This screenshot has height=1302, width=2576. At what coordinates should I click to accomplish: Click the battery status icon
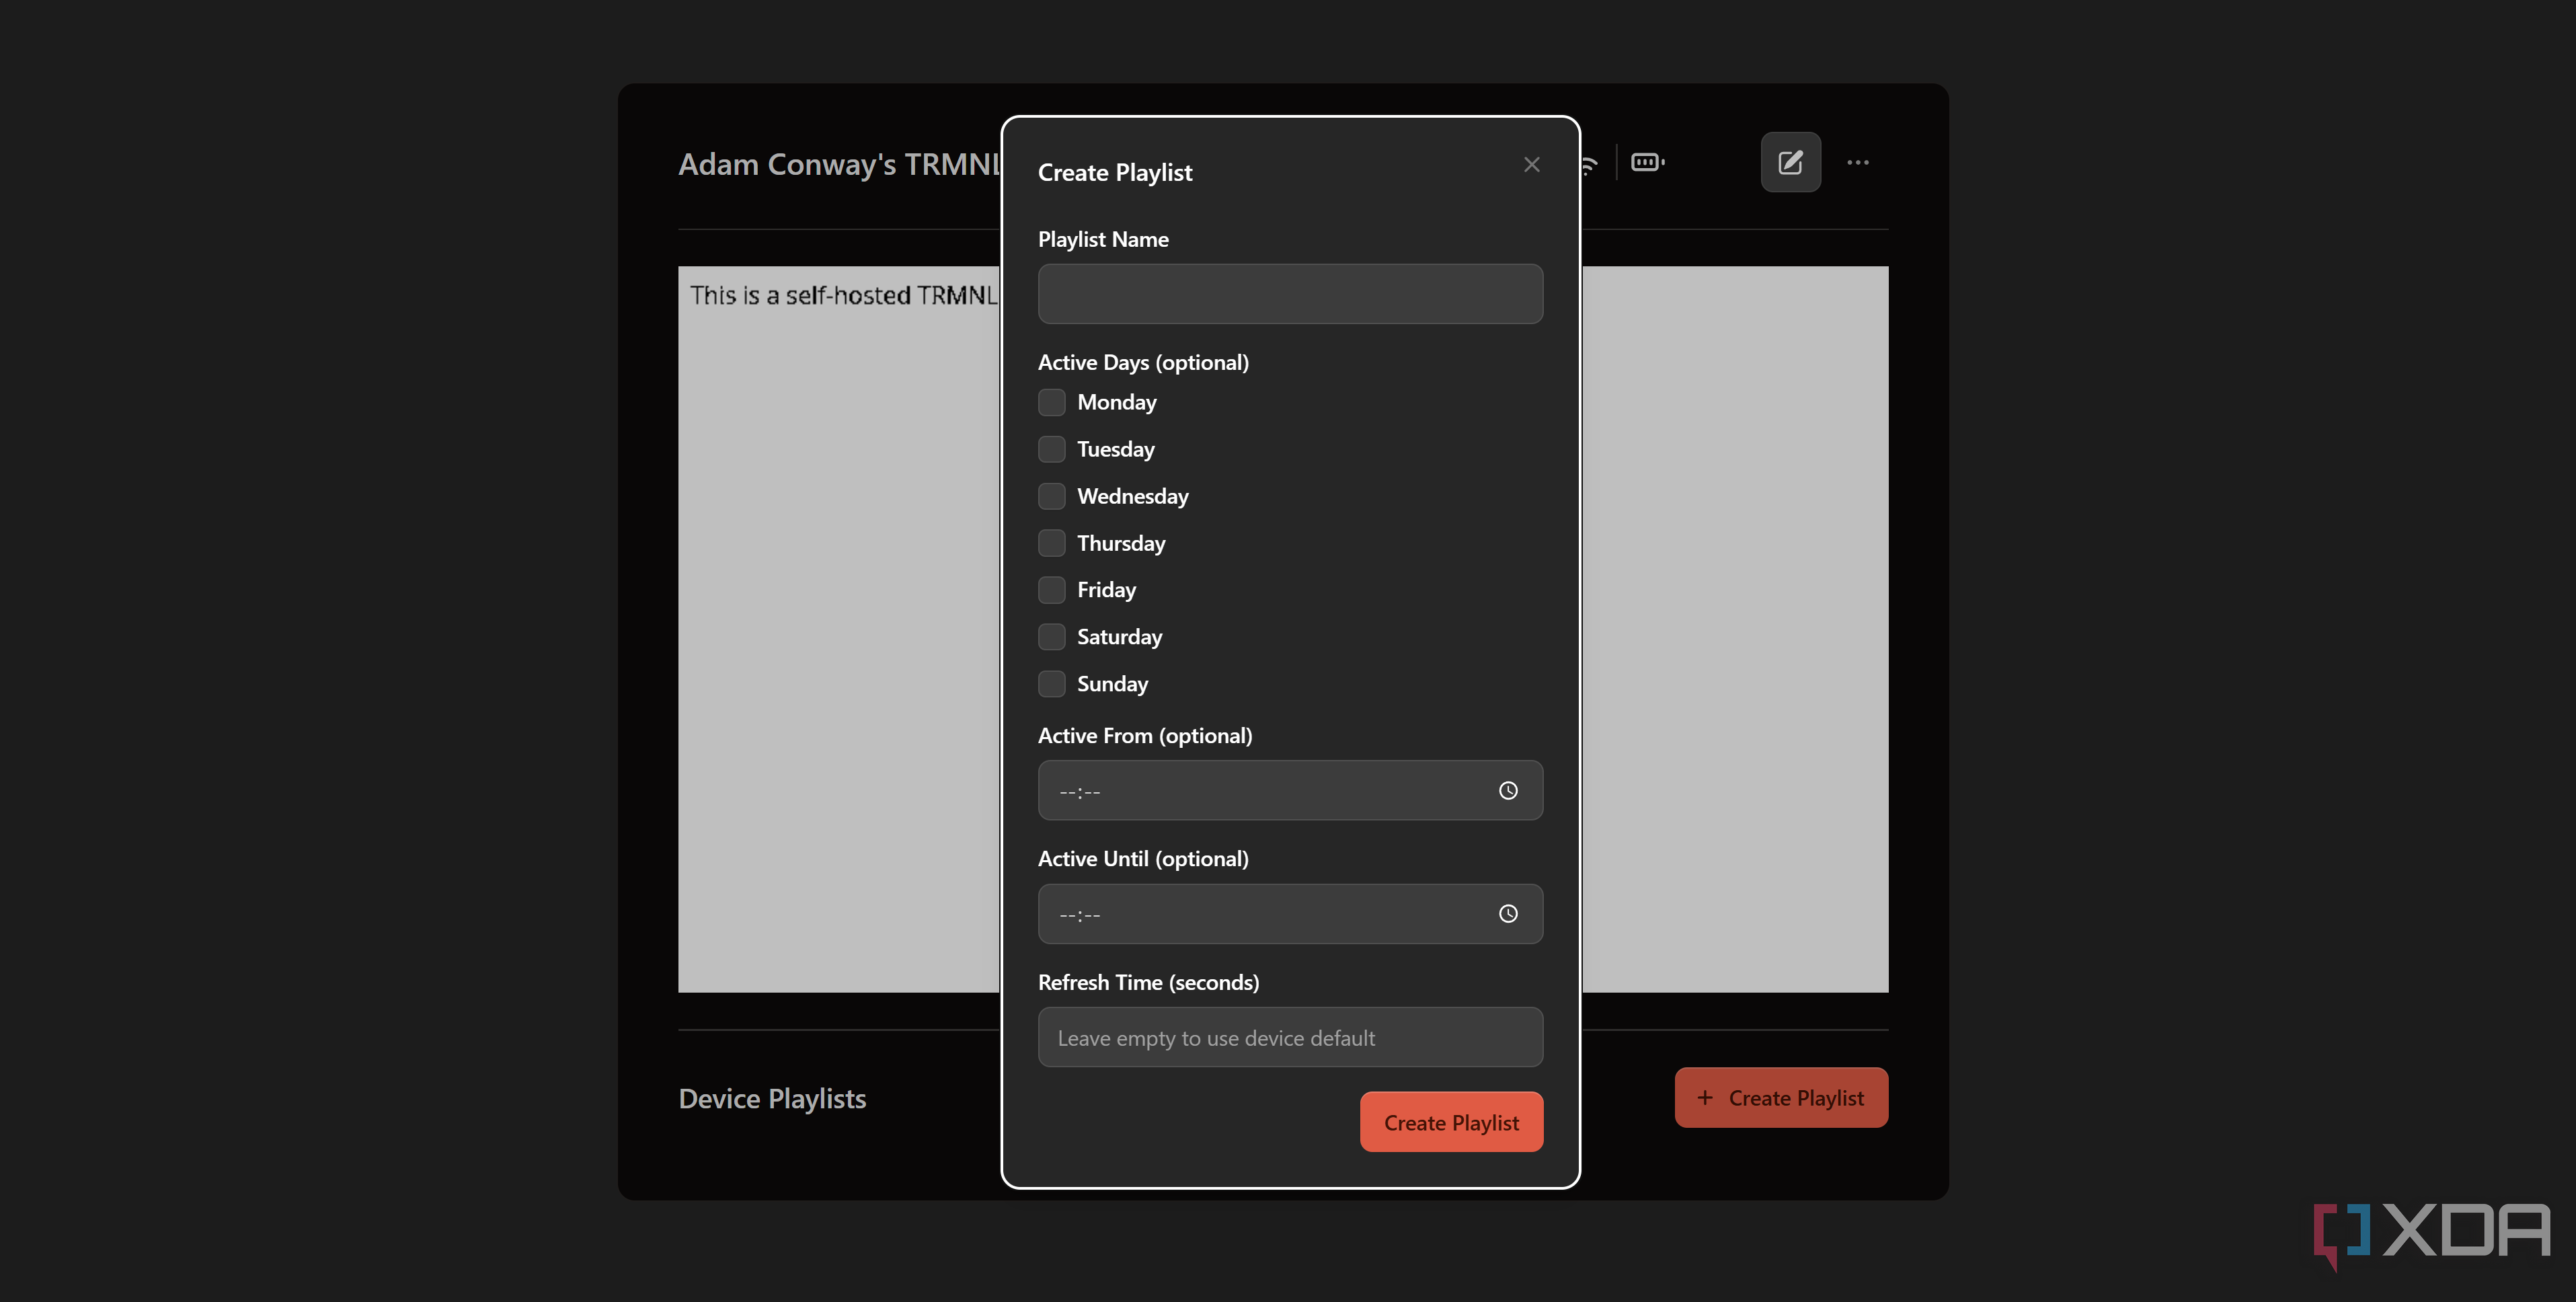[1647, 162]
